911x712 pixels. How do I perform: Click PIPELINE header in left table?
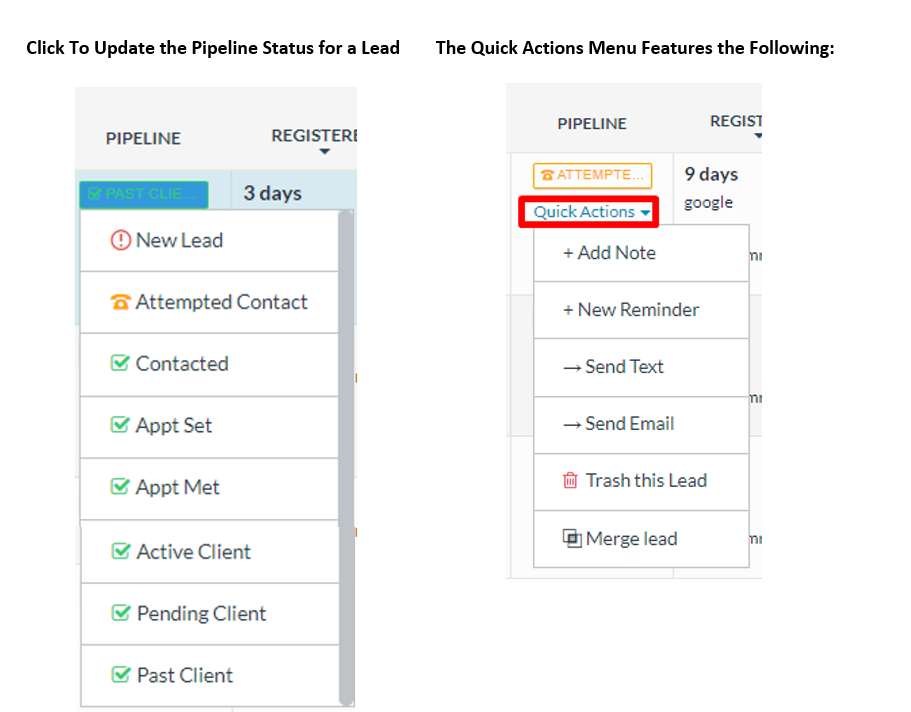tap(143, 138)
